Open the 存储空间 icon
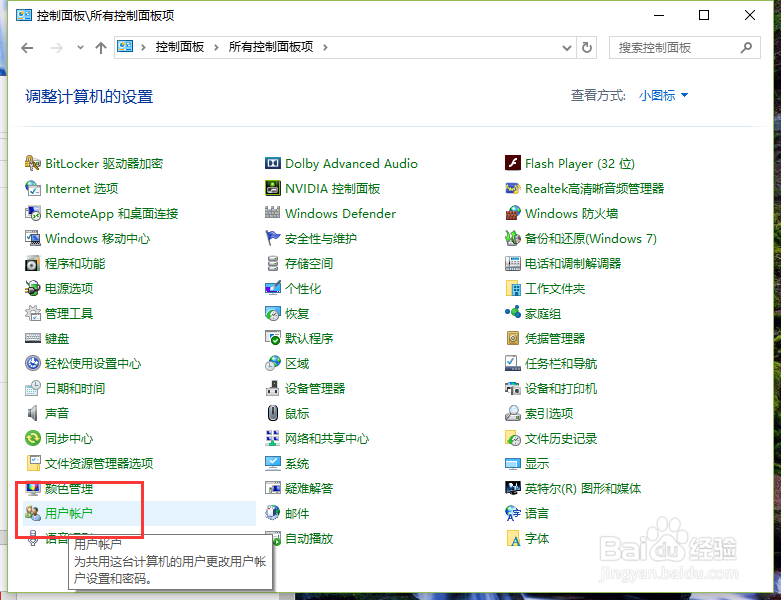 pos(272,263)
